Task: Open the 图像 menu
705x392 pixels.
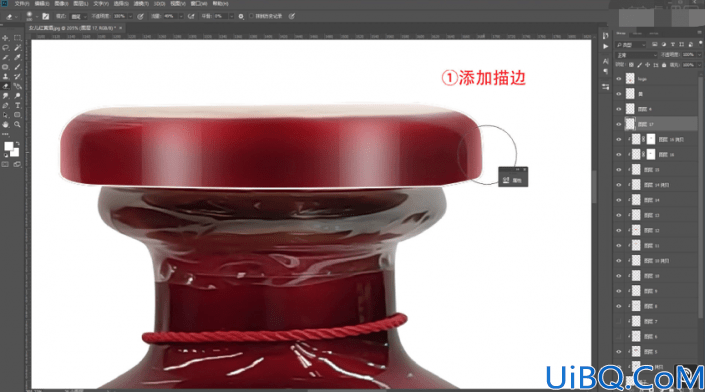Action: coord(61,4)
